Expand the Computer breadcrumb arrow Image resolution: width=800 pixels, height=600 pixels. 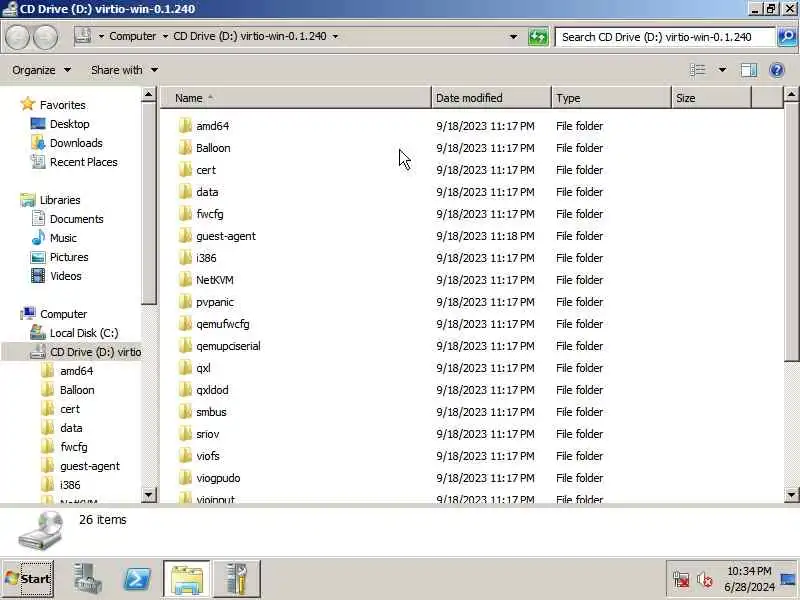[165, 36]
